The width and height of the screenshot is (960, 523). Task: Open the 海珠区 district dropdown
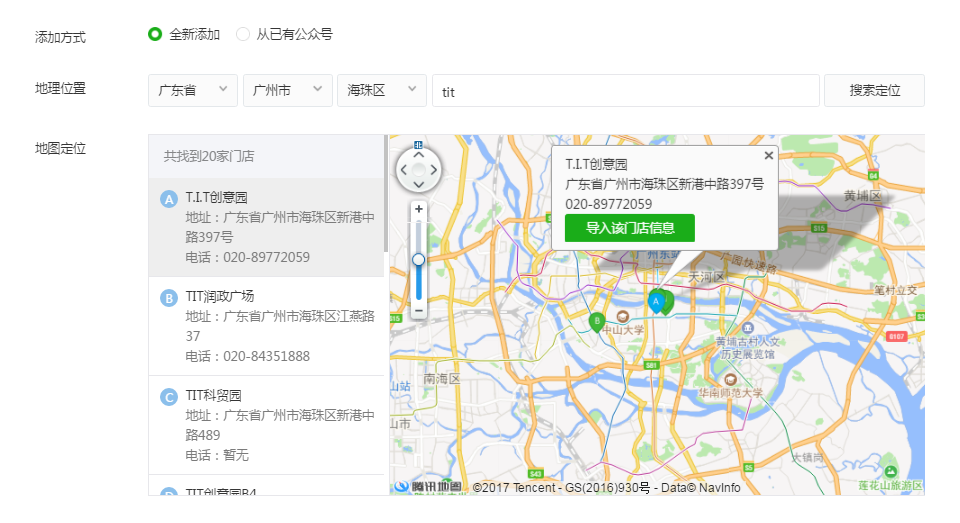click(x=381, y=90)
